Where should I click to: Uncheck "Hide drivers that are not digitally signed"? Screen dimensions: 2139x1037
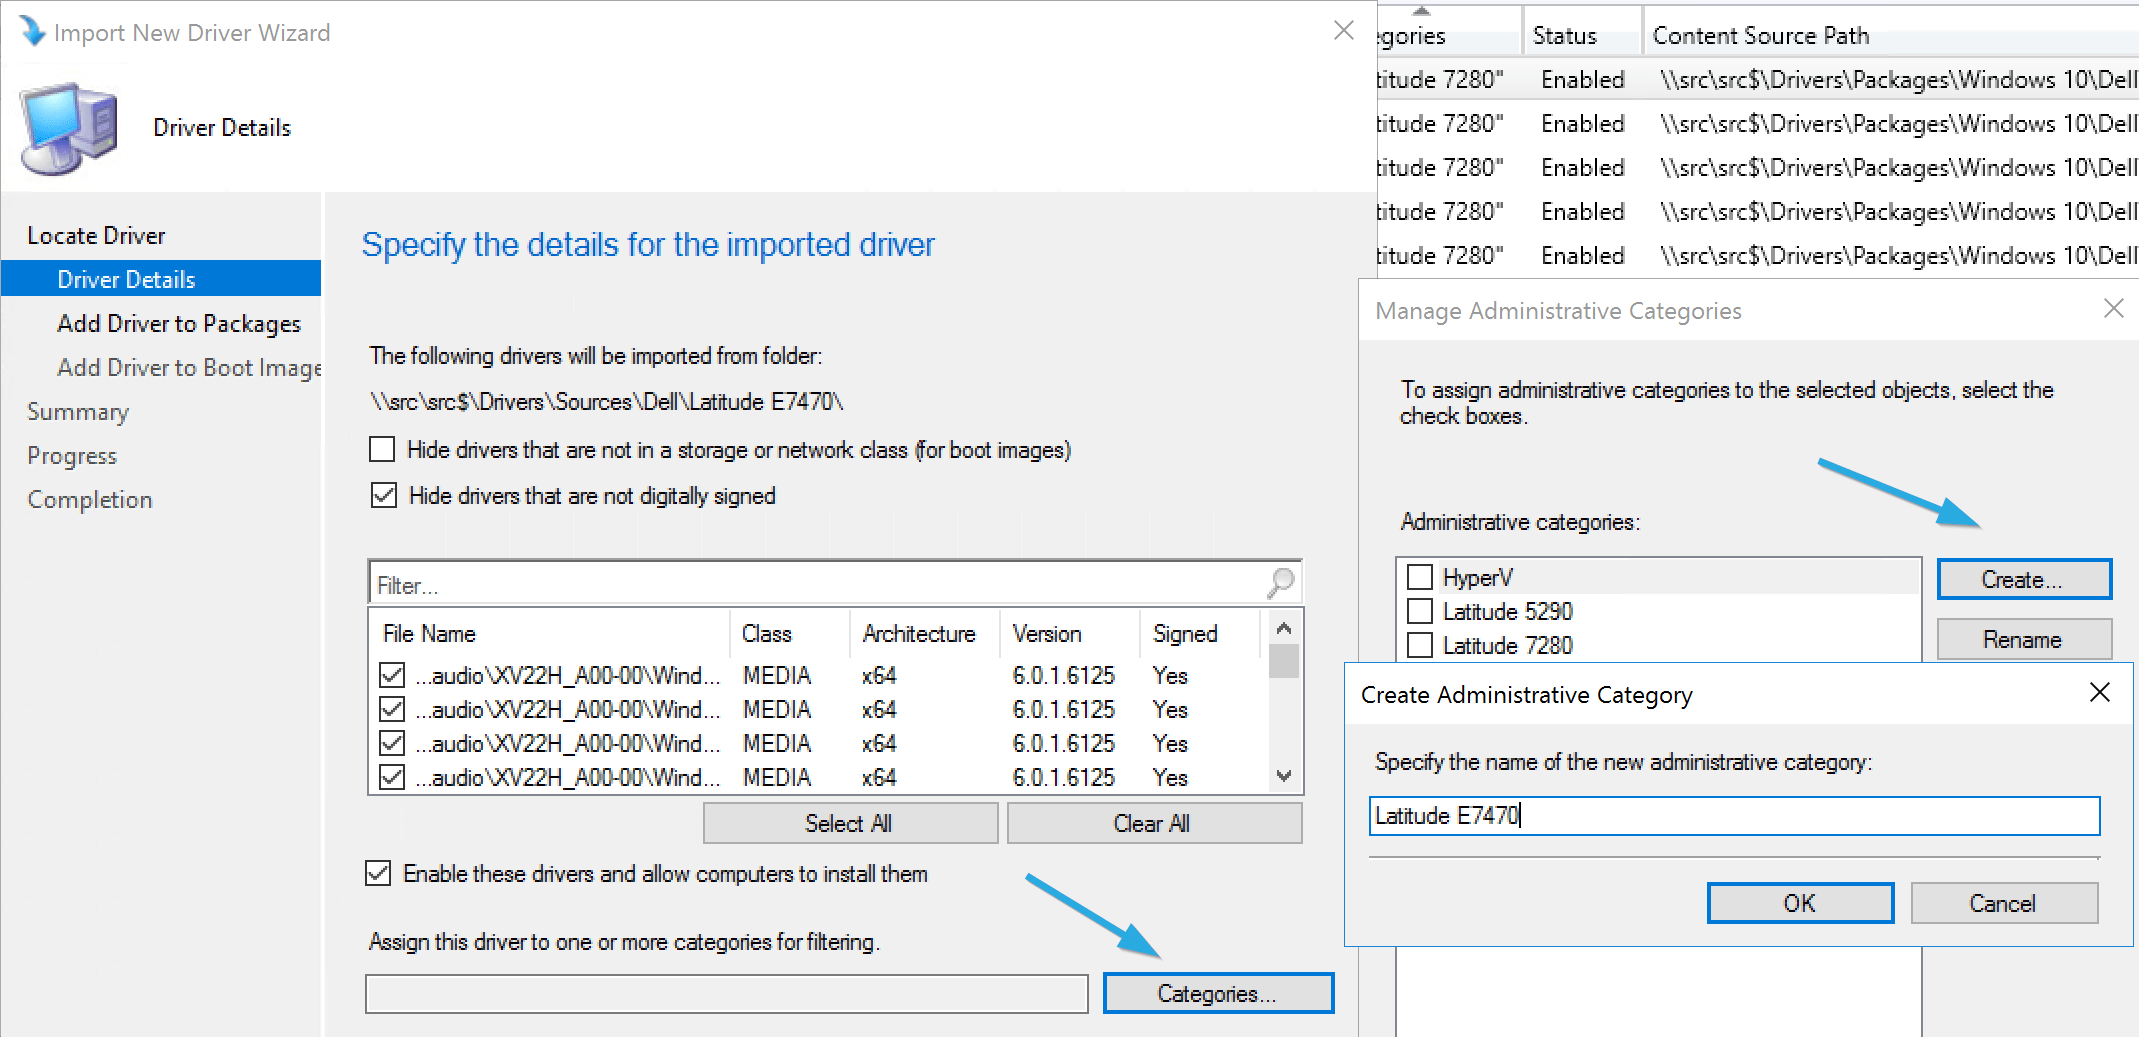point(383,495)
